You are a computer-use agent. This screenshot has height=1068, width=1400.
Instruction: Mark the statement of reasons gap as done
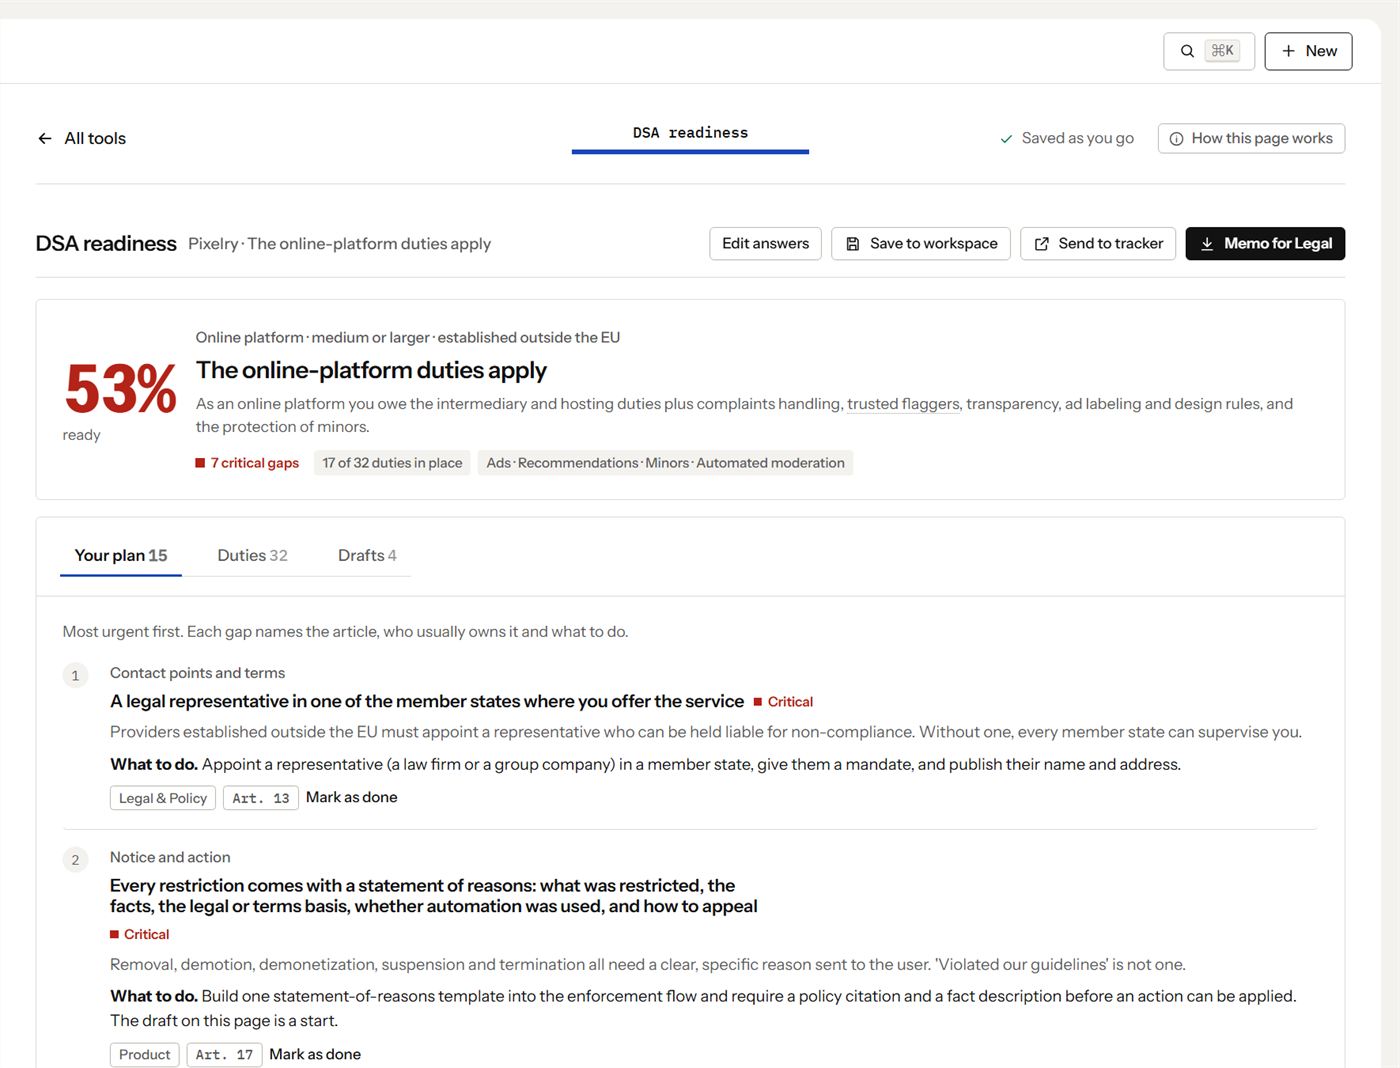[315, 1054]
